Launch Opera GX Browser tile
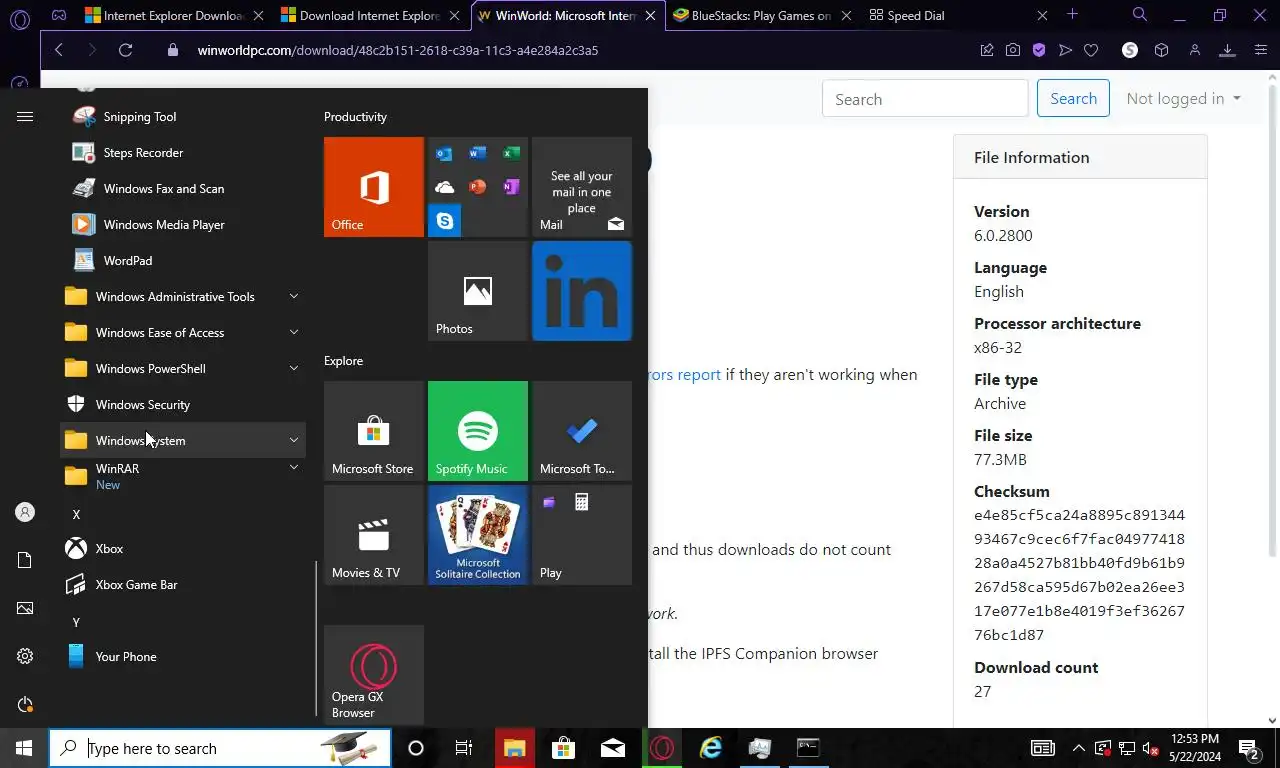 [374, 675]
